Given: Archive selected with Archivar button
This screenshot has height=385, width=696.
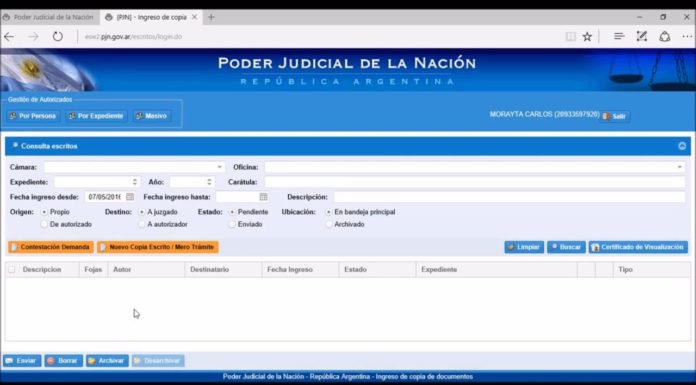Looking at the screenshot, I should (x=107, y=361).
